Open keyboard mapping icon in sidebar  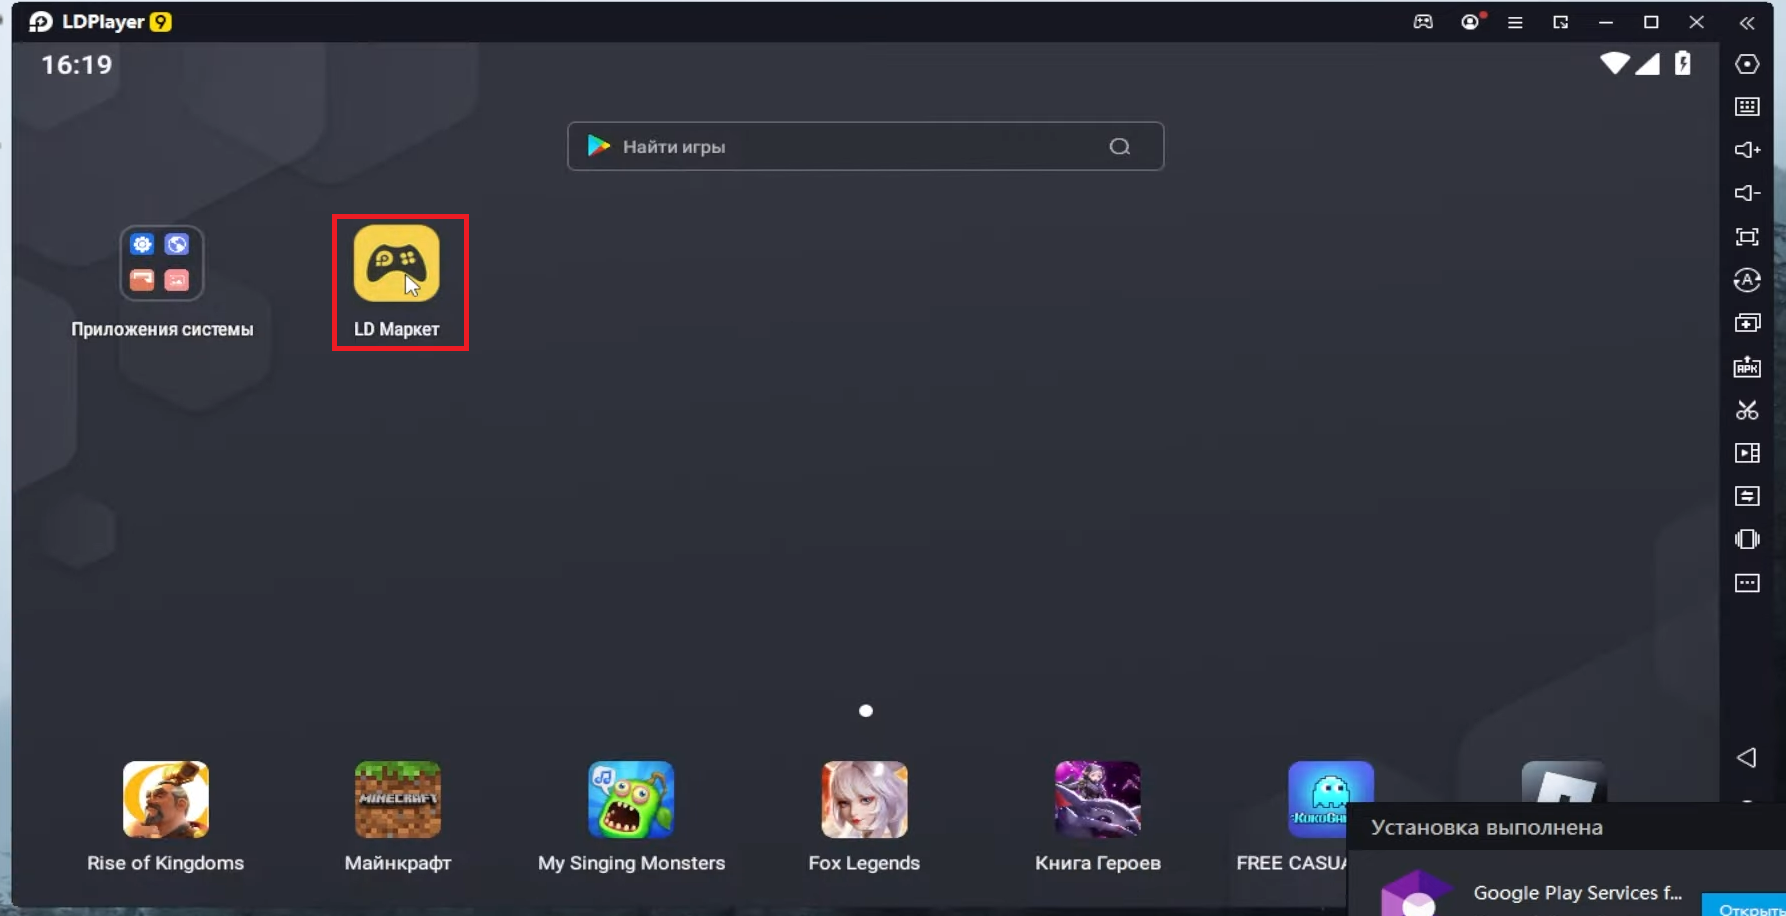click(x=1747, y=107)
